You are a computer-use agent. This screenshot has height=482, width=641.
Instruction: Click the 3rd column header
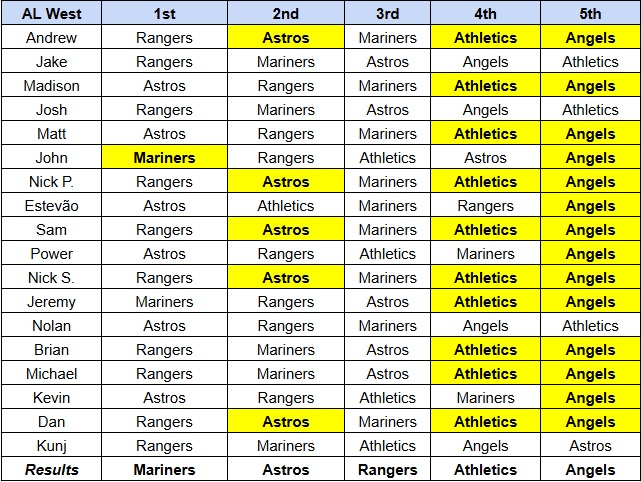387,14
